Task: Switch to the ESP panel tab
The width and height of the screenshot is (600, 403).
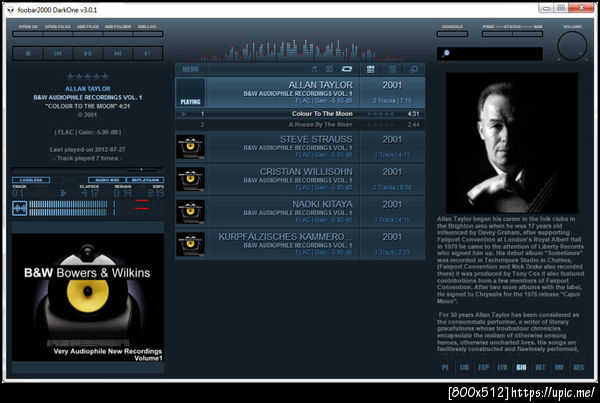Action: point(483,367)
